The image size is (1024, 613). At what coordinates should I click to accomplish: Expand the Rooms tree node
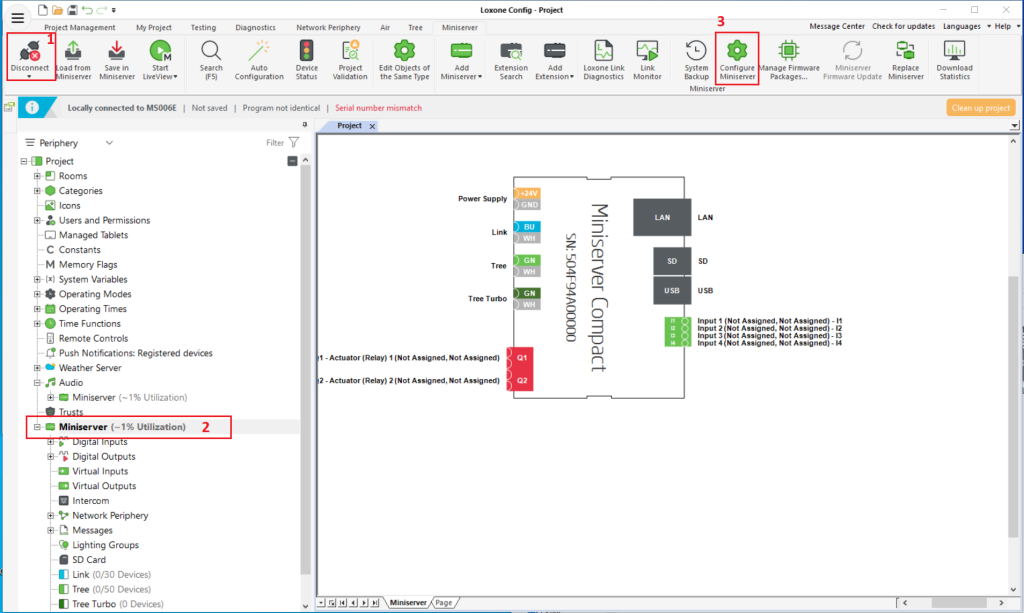(37, 176)
